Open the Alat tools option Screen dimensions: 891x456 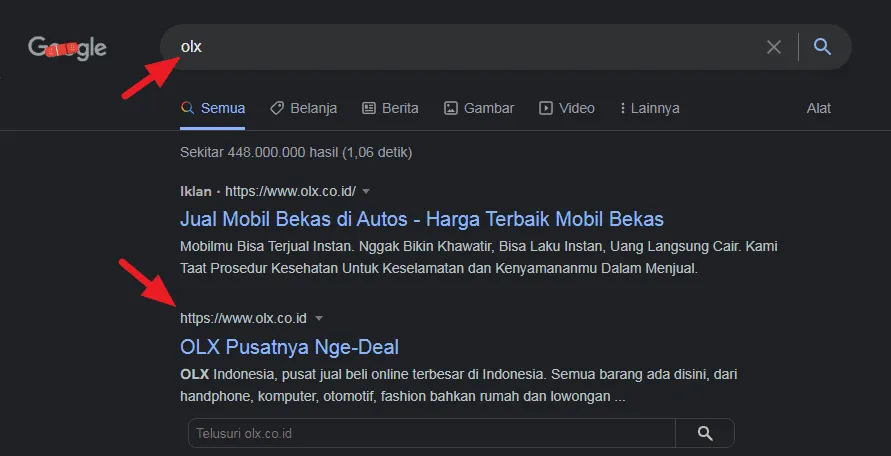(819, 108)
